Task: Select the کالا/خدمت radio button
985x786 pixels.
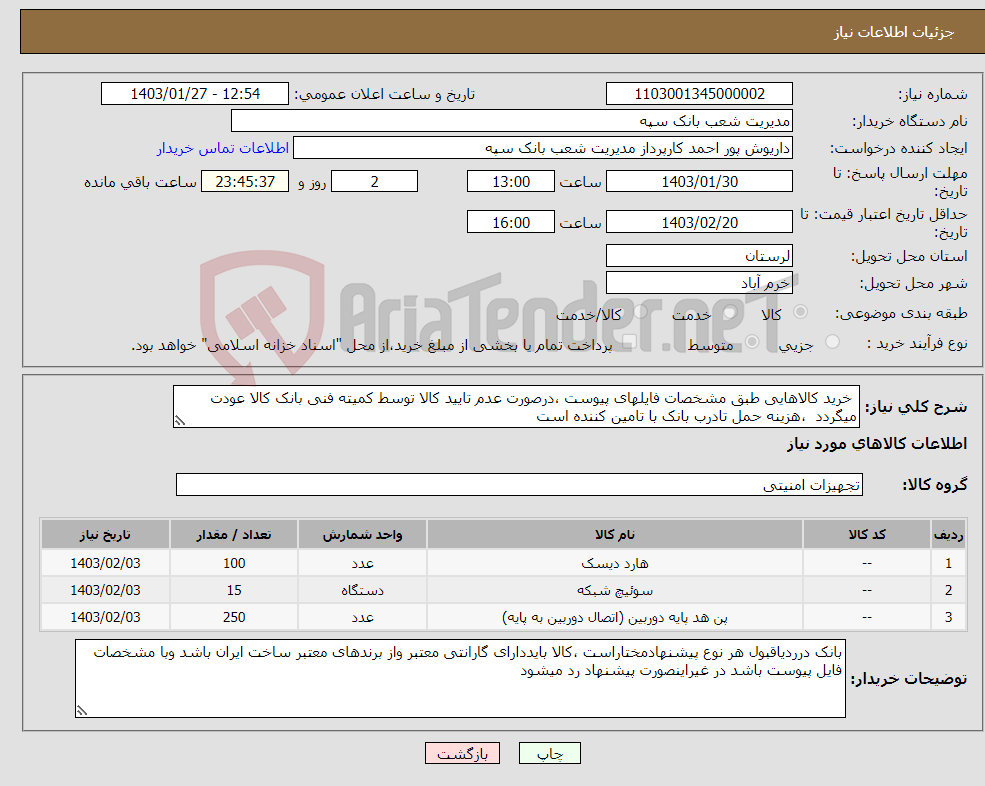Action: pos(641,312)
